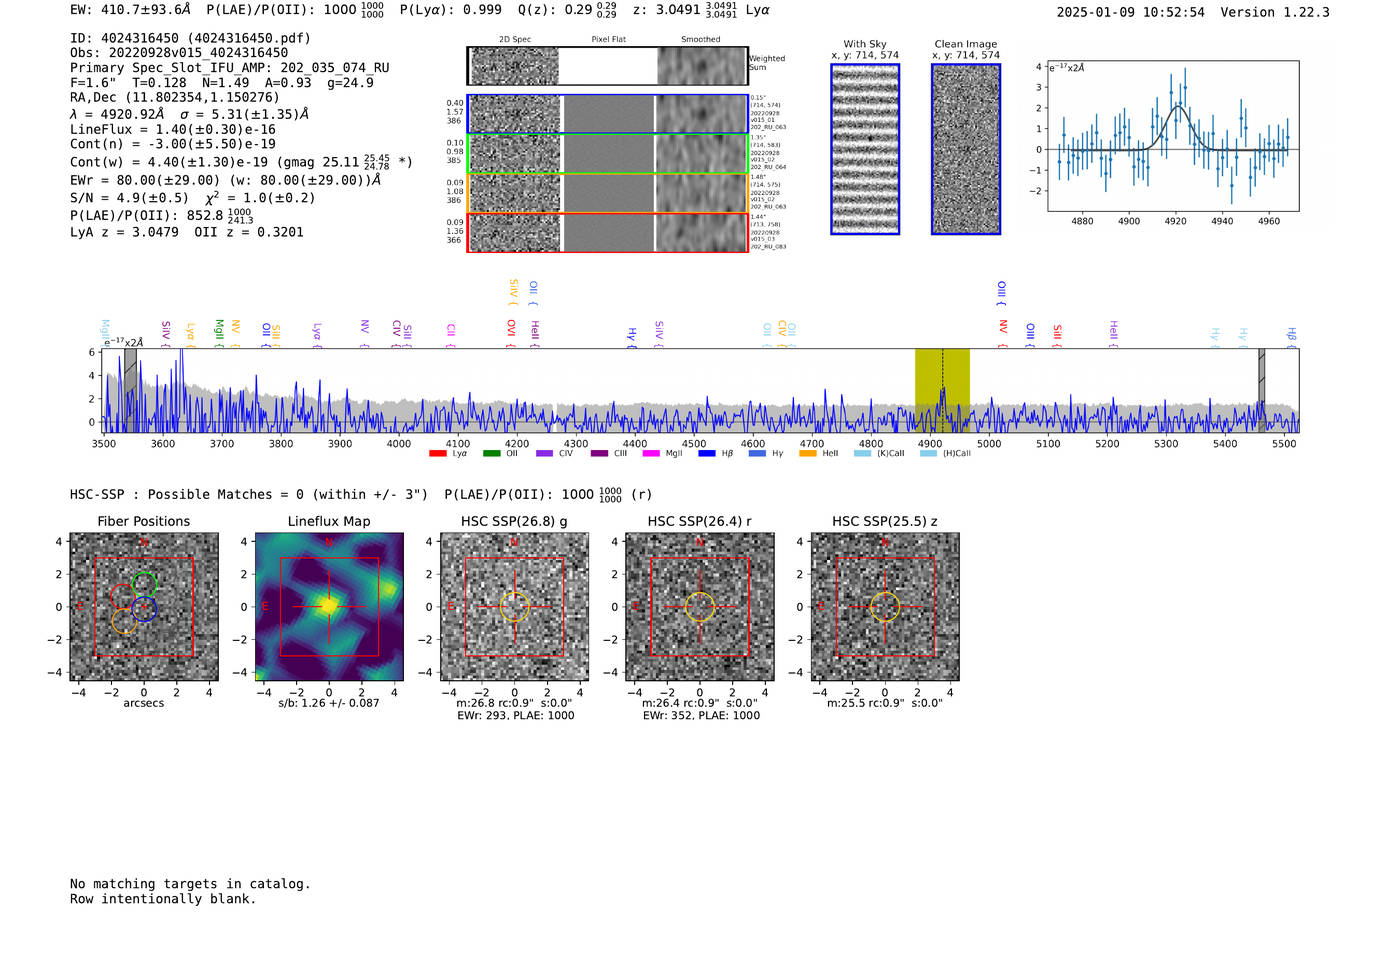Click the 'Pixel Flat' column header
The height and width of the screenshot is (953, 1400).
pos(608,40)
